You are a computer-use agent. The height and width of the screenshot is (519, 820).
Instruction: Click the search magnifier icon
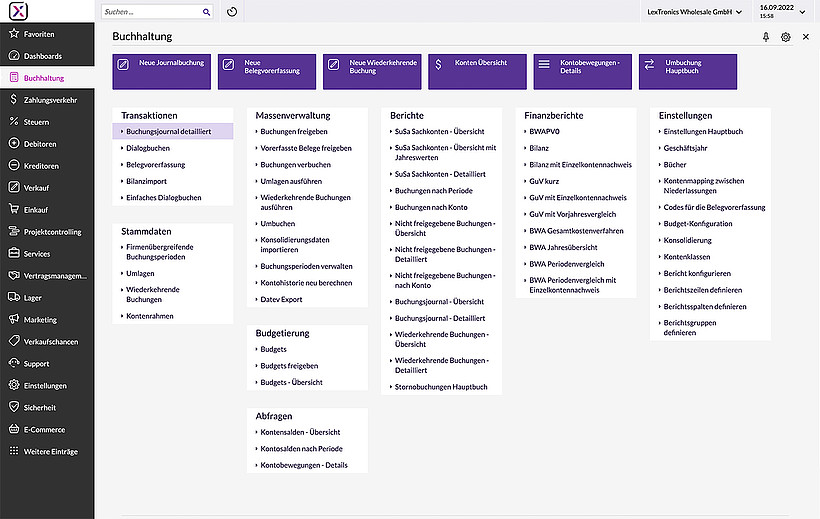[x=207, y=12]
